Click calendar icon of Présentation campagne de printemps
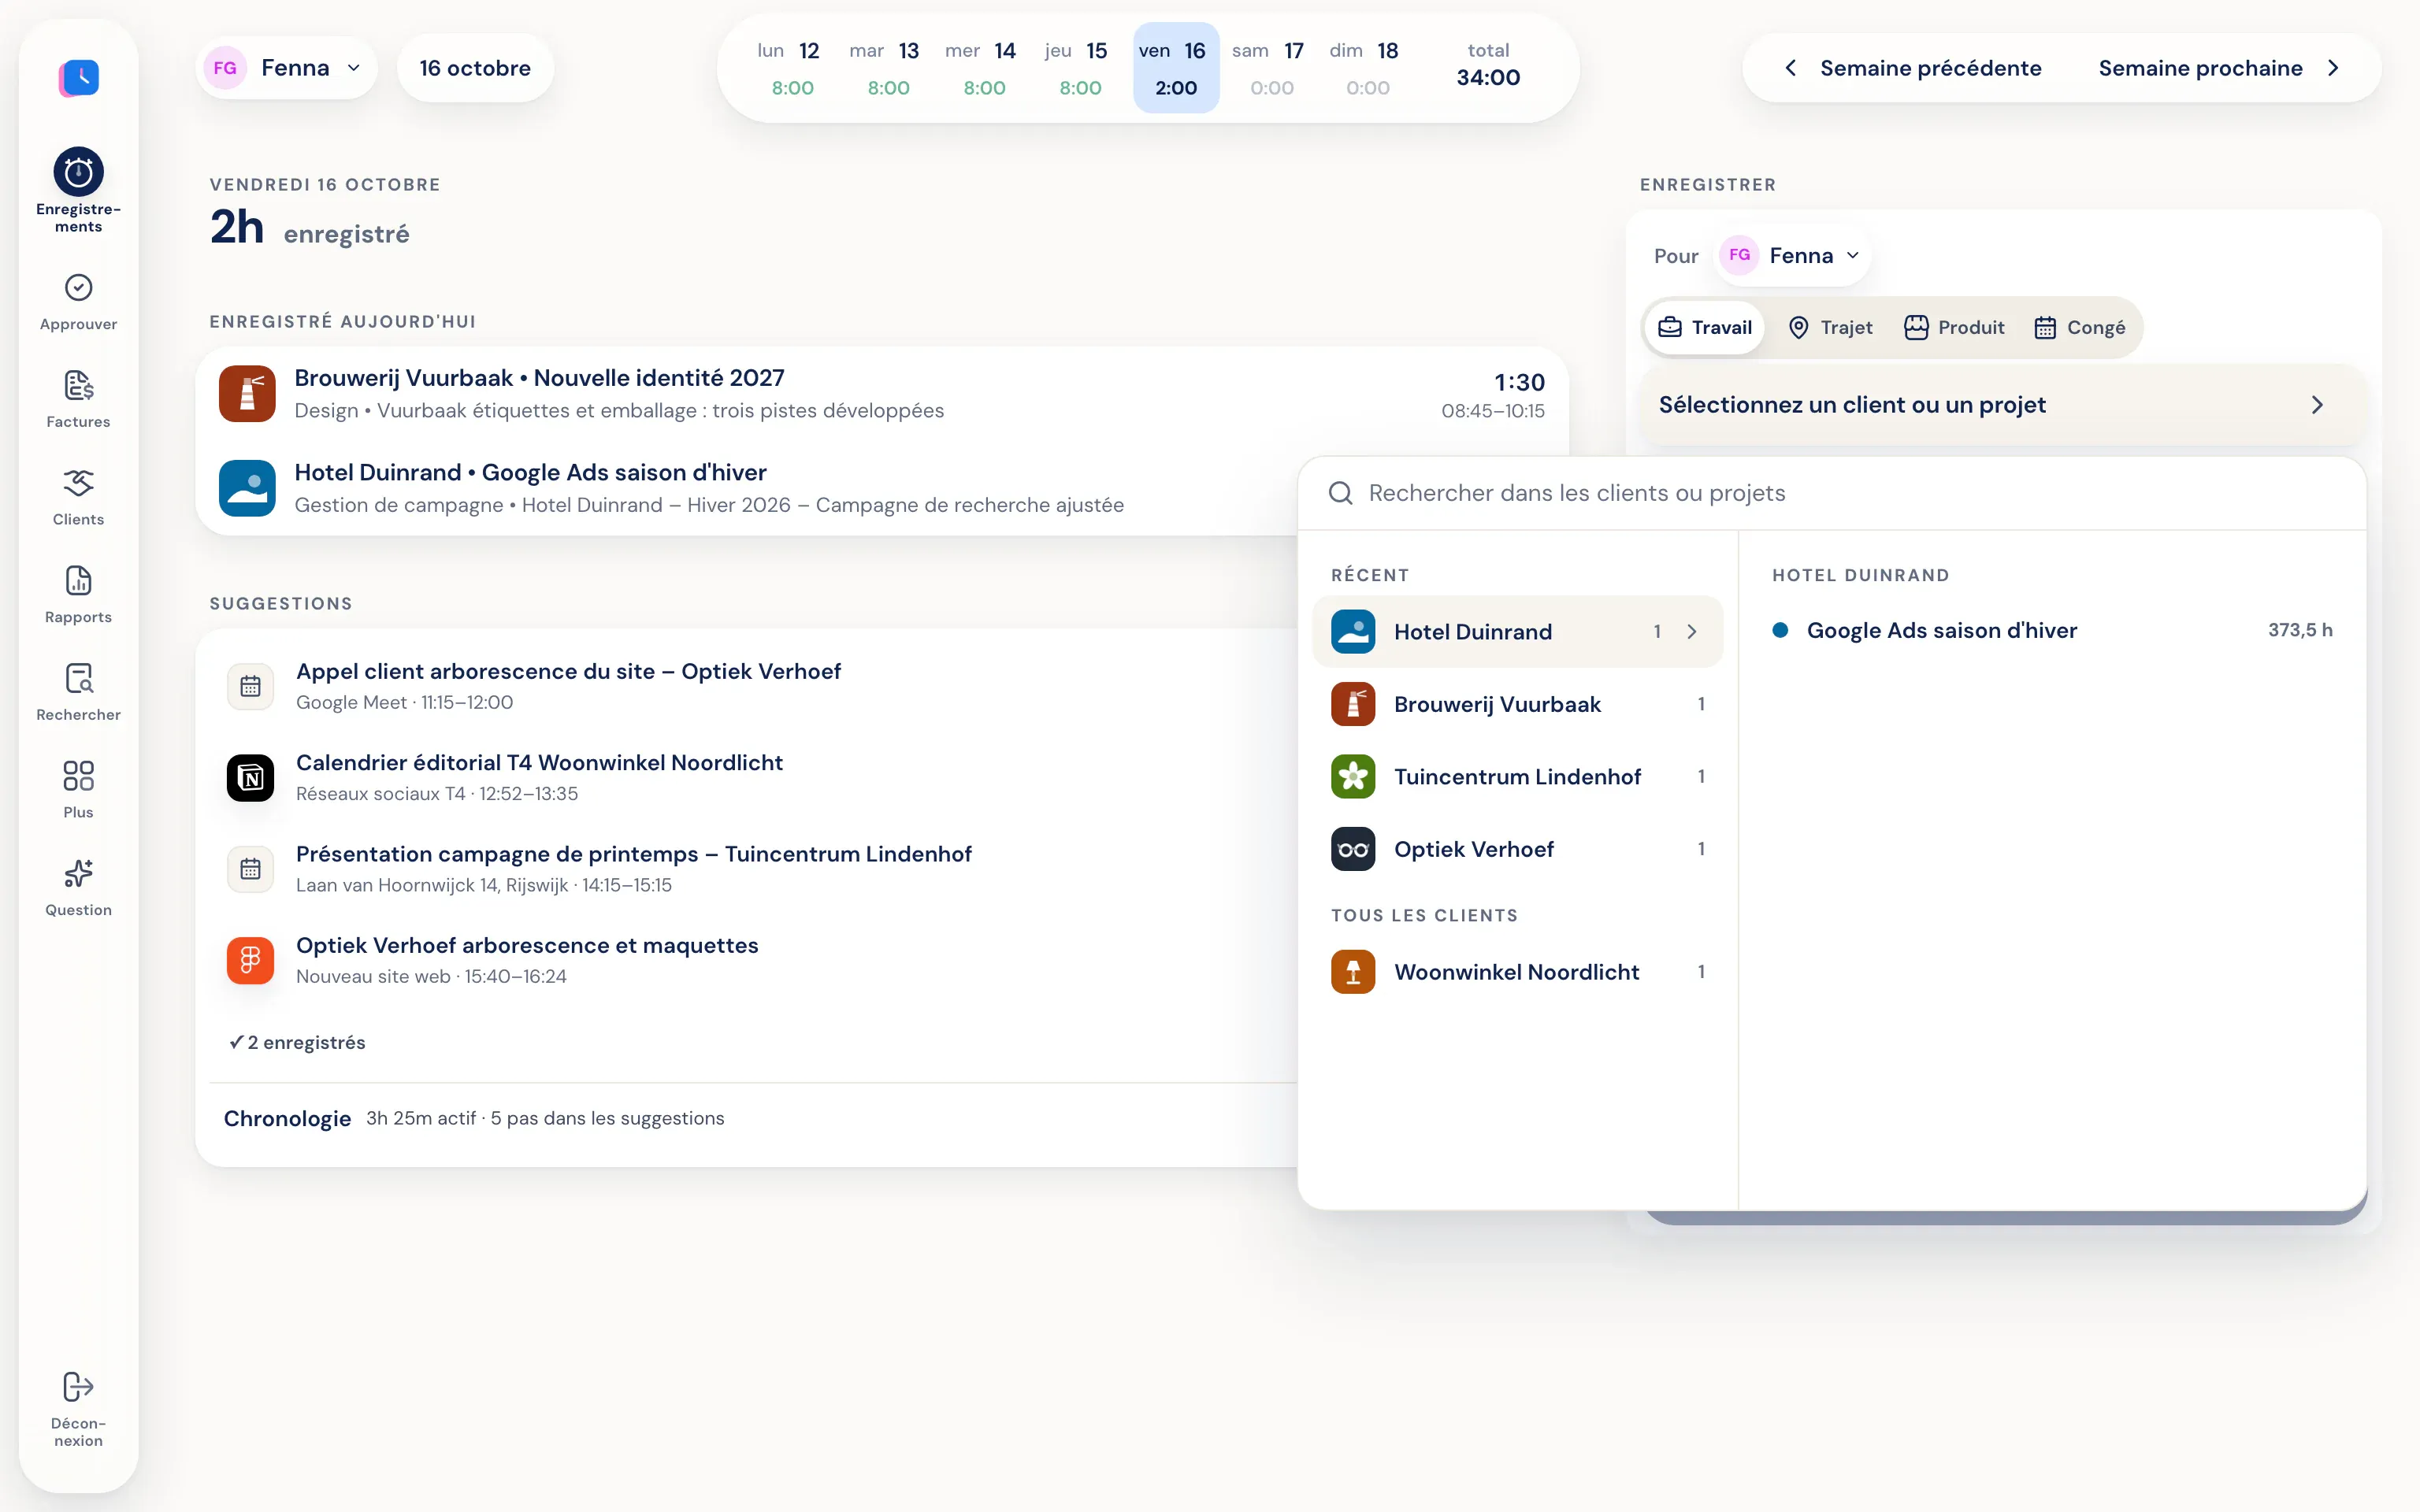This screenshot has width=2420, height=1512. click(x=250, y=869)
